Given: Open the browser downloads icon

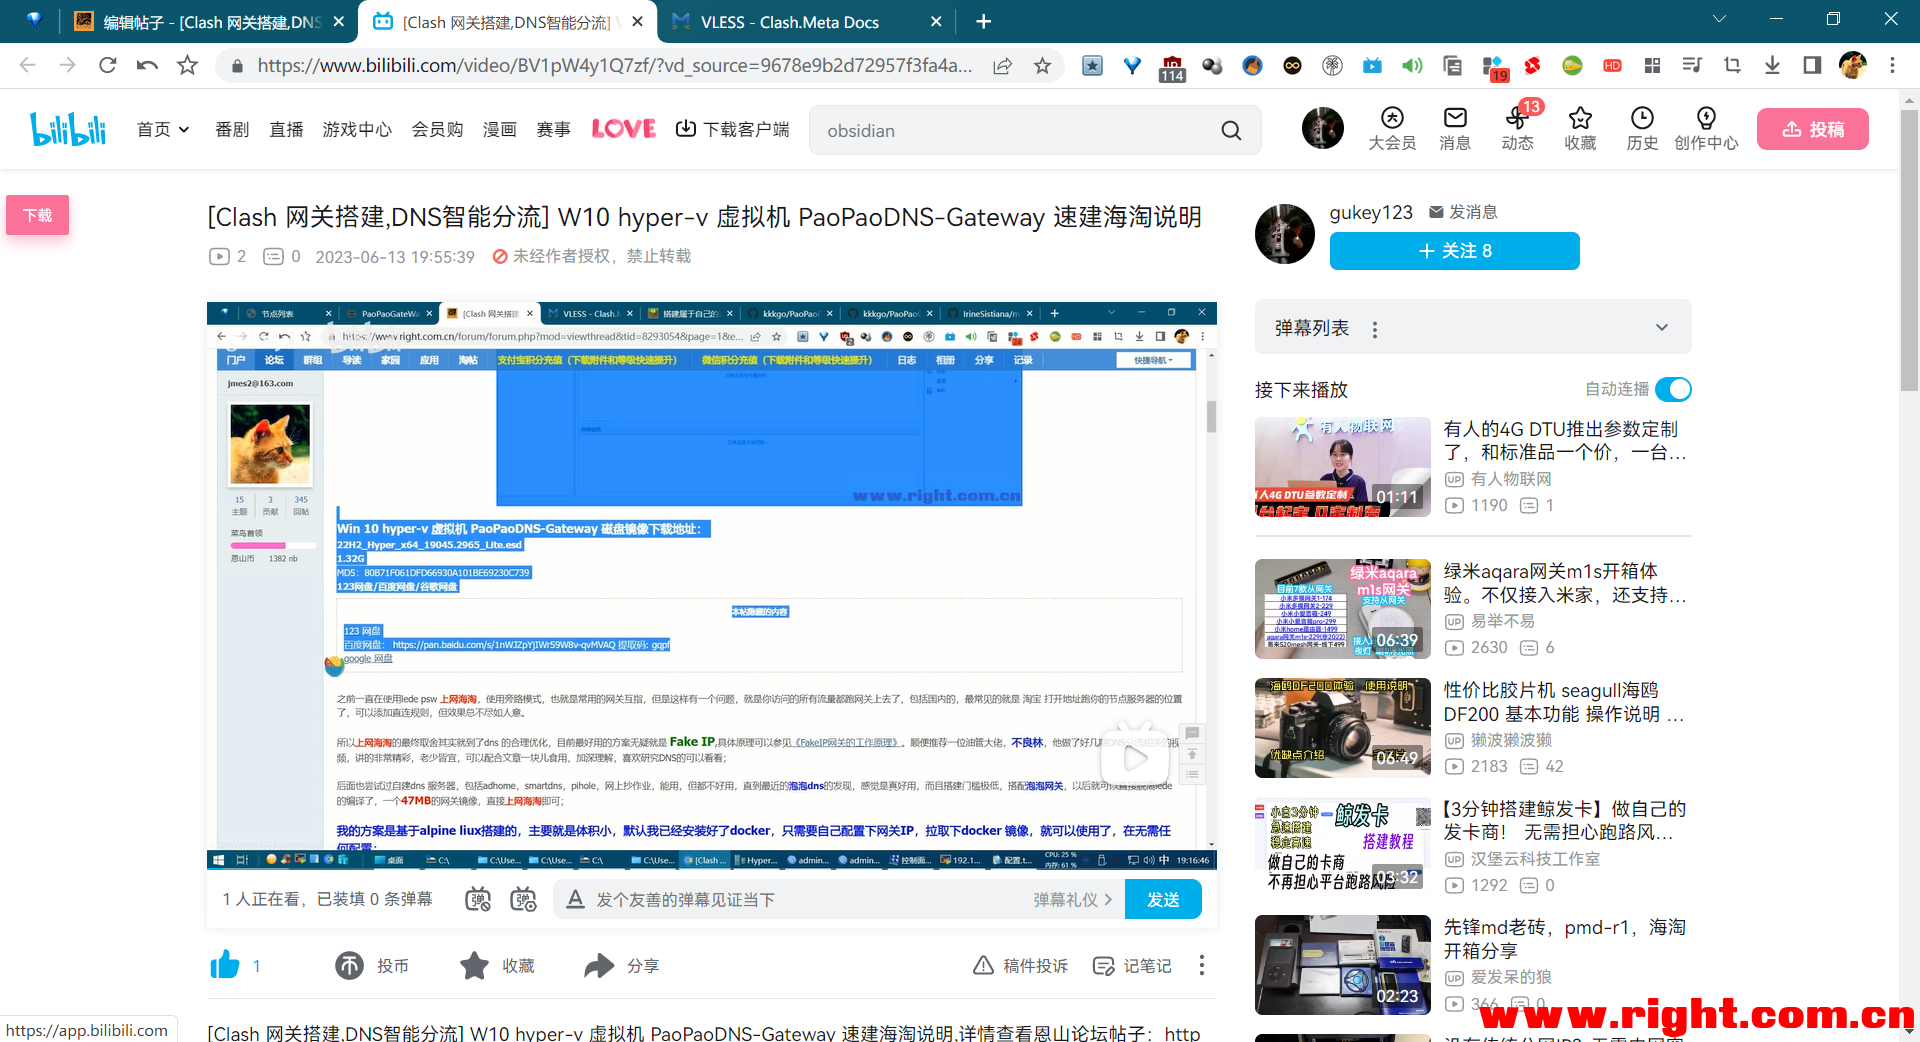Looking at the screenshot, I should click(1772, 65).
